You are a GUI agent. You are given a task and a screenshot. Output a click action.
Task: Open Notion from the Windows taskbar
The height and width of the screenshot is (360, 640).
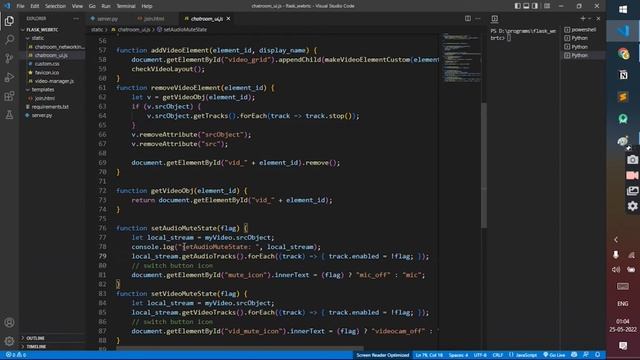click(623, 75)
